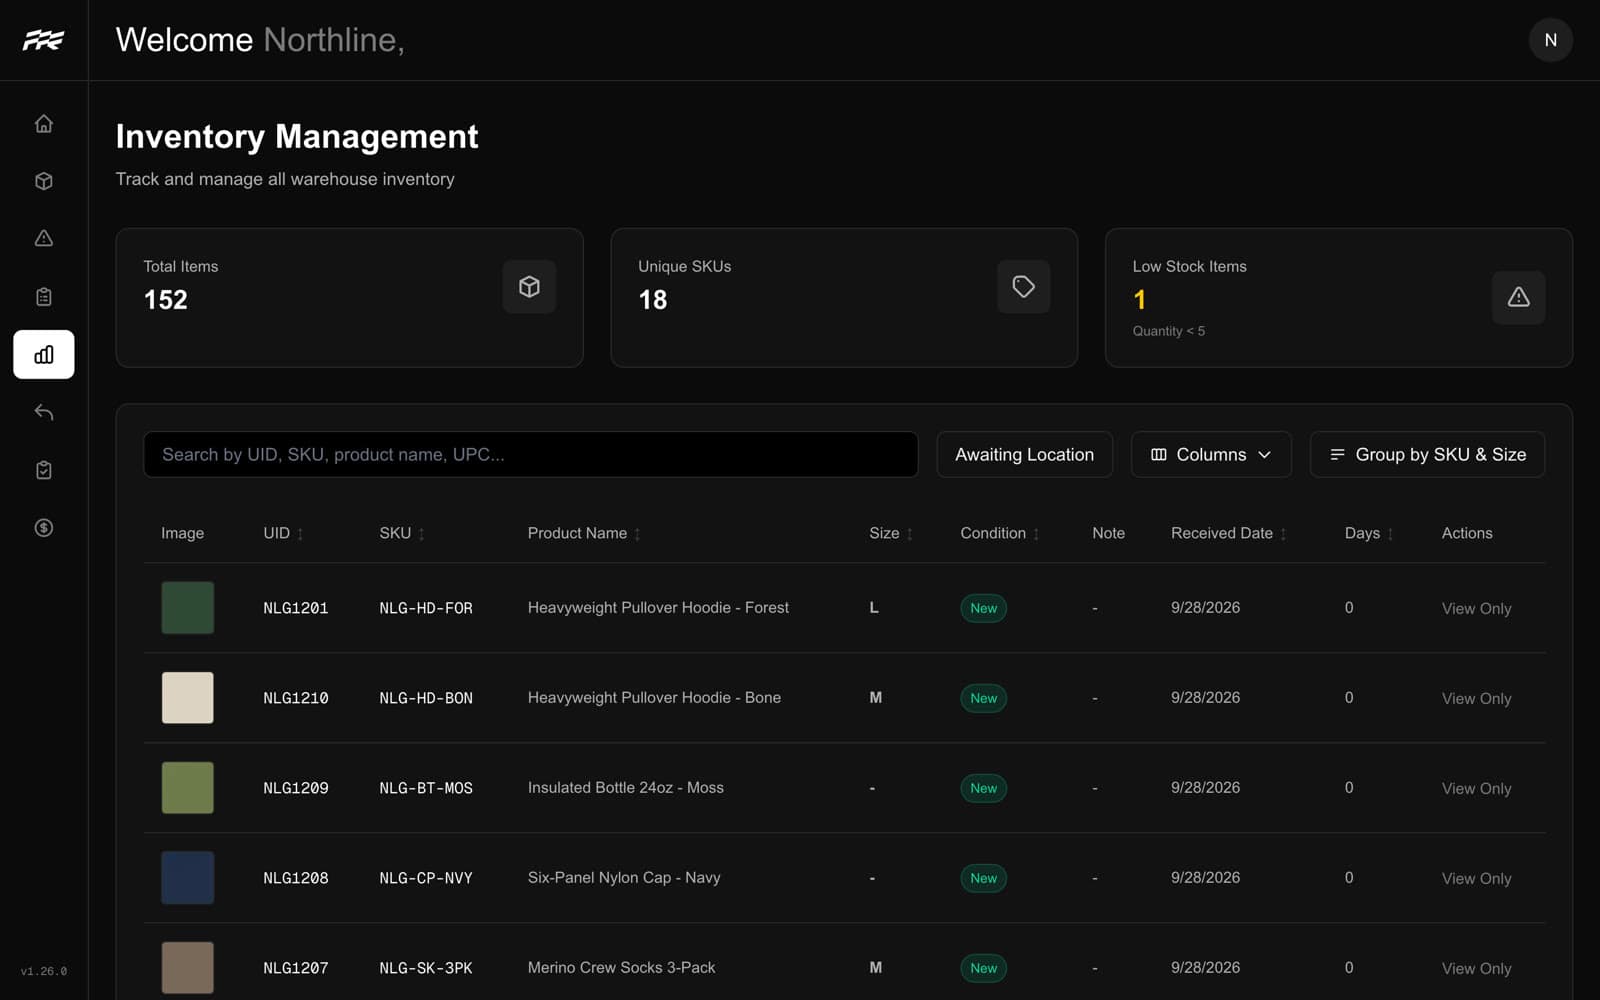This screenshot has width=1600, height=1000.
Task: Click the Low Stock Items value 1
Action: 1139,300
